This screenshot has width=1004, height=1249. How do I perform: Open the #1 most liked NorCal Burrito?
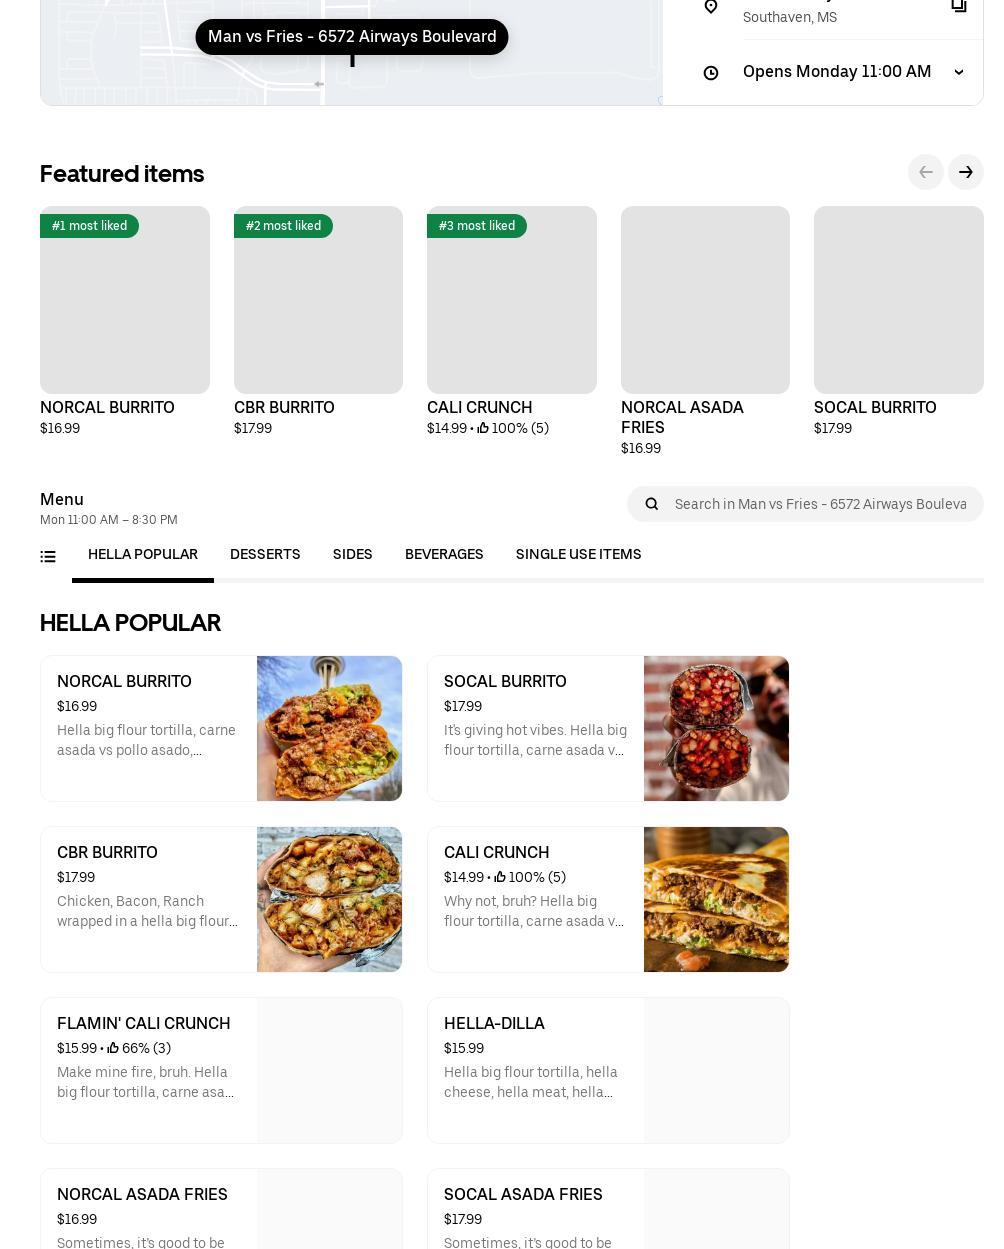click(x=125, y=300)
